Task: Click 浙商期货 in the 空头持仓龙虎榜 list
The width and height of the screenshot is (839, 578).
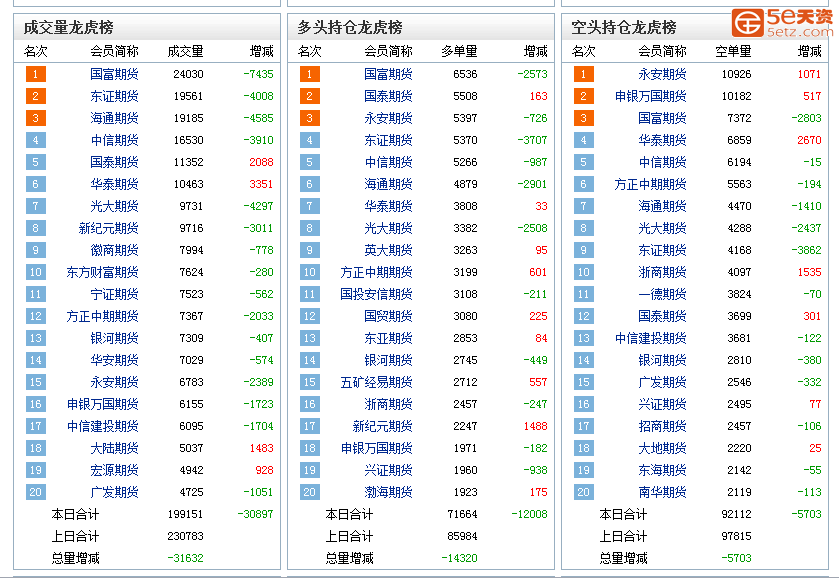Action: tap(662, 272)
